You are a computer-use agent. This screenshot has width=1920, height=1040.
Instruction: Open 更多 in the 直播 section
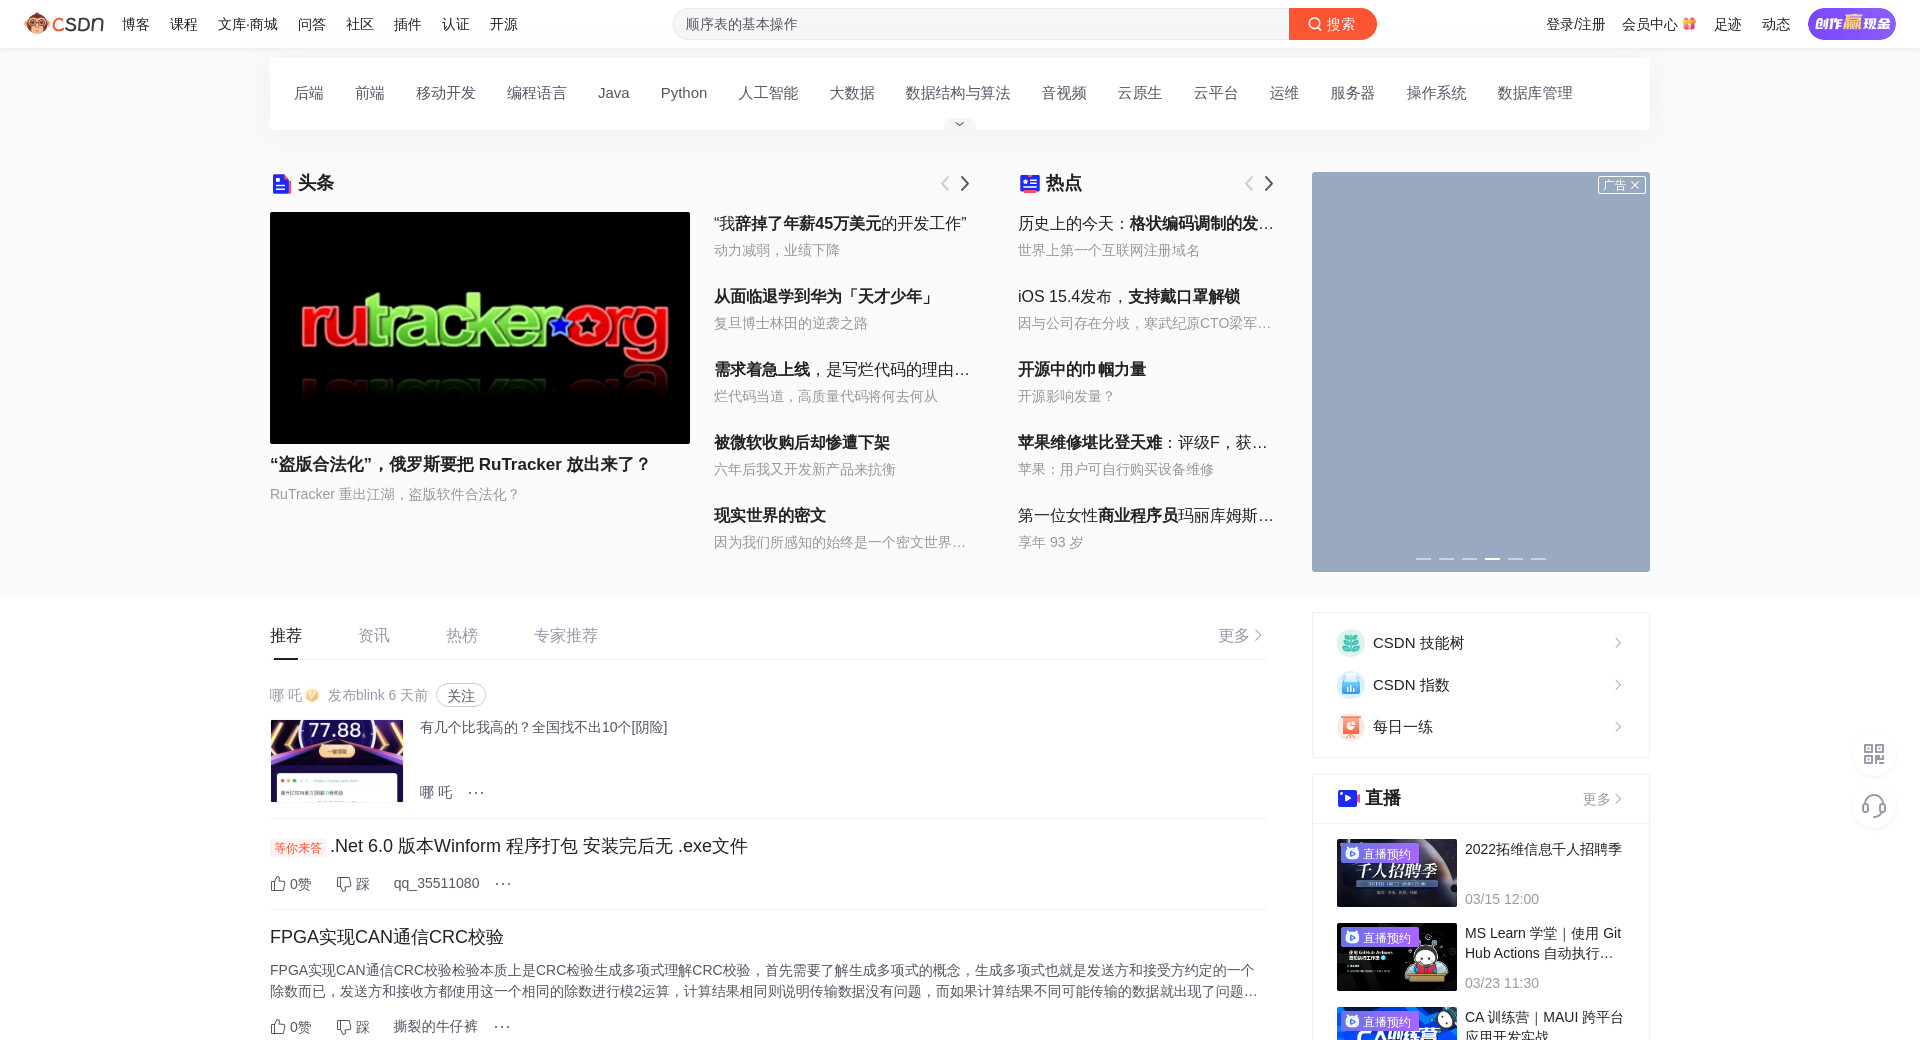click(x=1602, y=799)
